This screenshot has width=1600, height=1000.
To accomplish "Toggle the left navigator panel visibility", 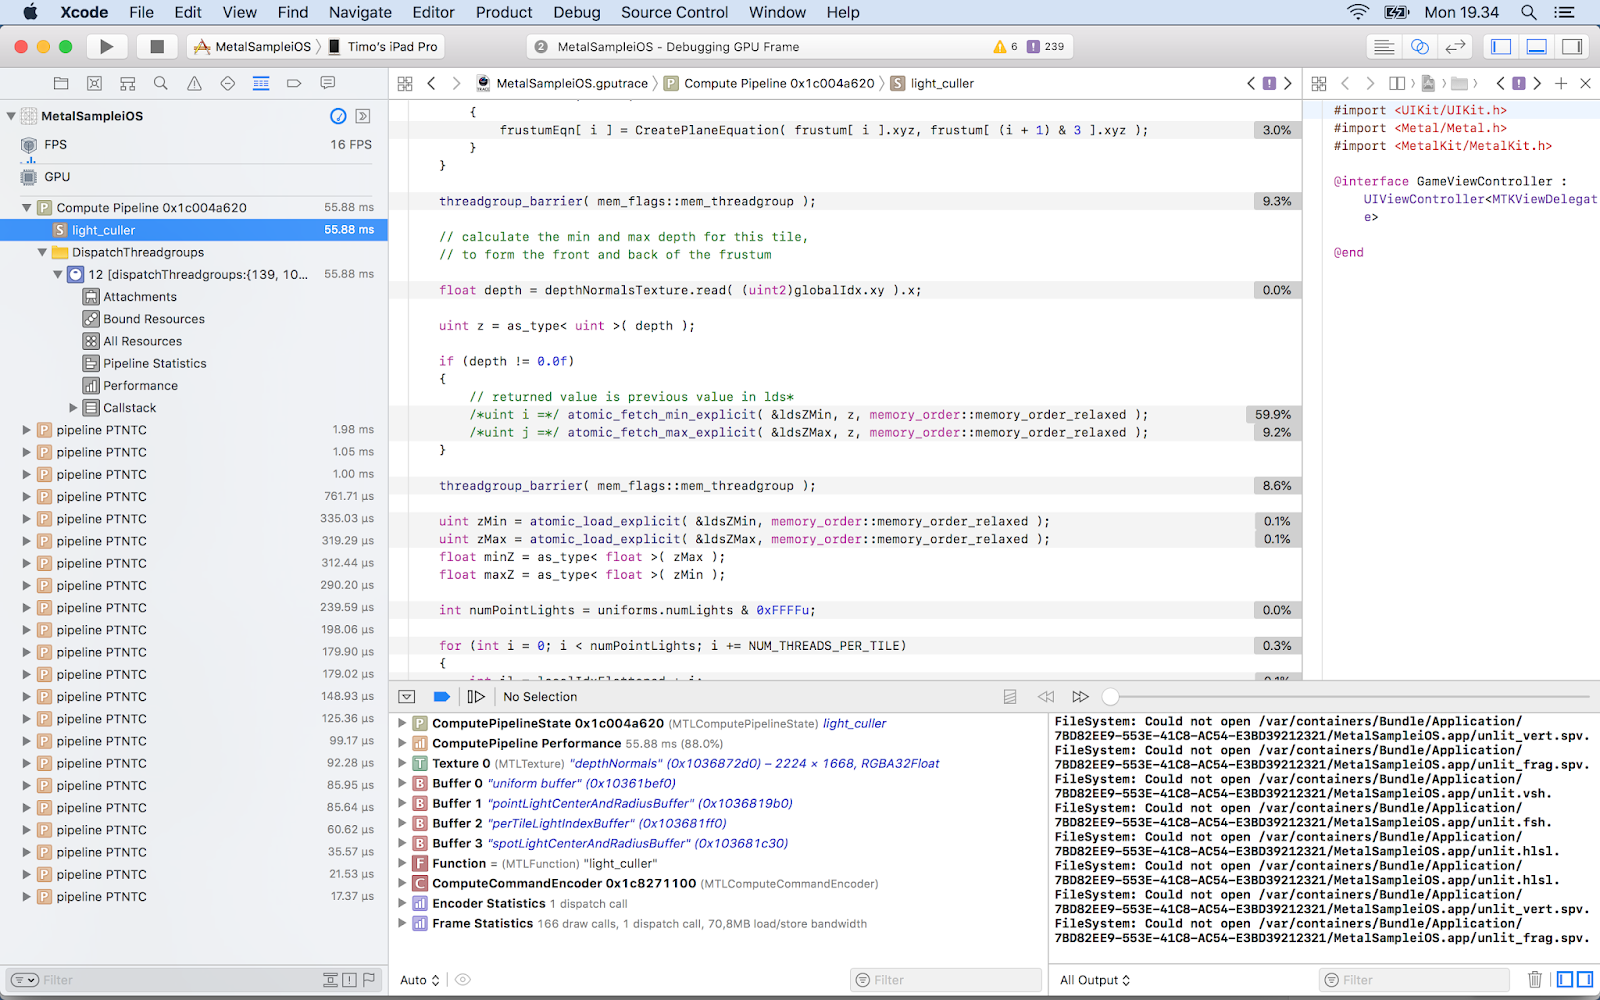I will [1501, 46].
